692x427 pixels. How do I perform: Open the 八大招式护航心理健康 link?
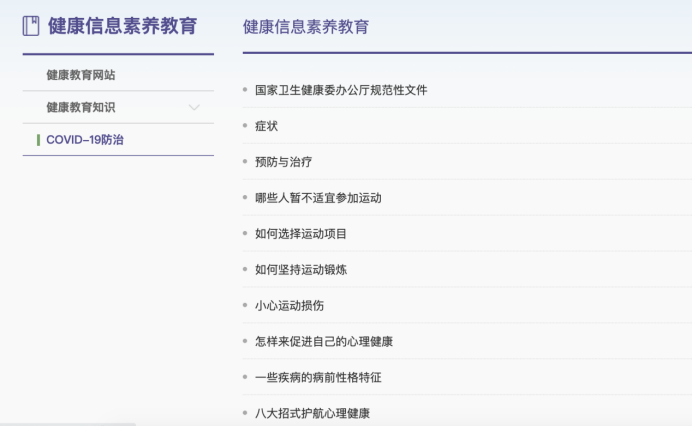312,413
